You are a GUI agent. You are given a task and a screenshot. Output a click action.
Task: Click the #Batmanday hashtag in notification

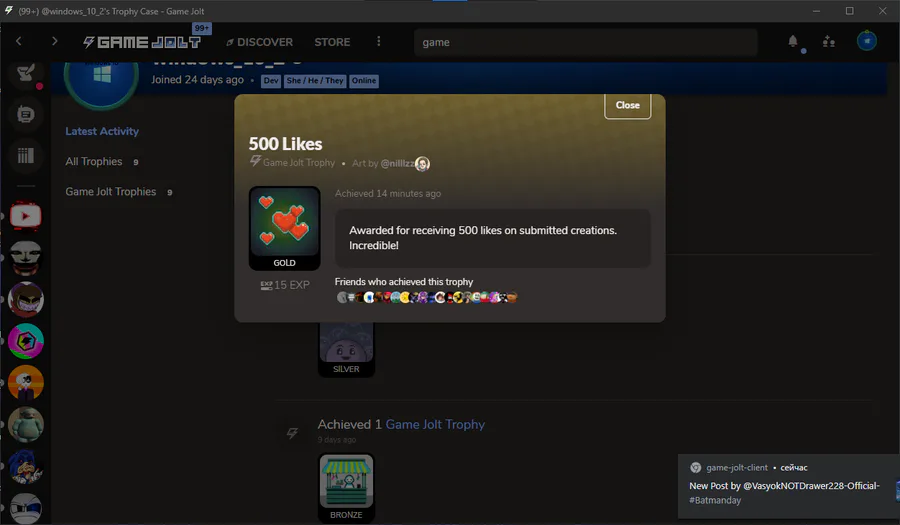[715, 500]
